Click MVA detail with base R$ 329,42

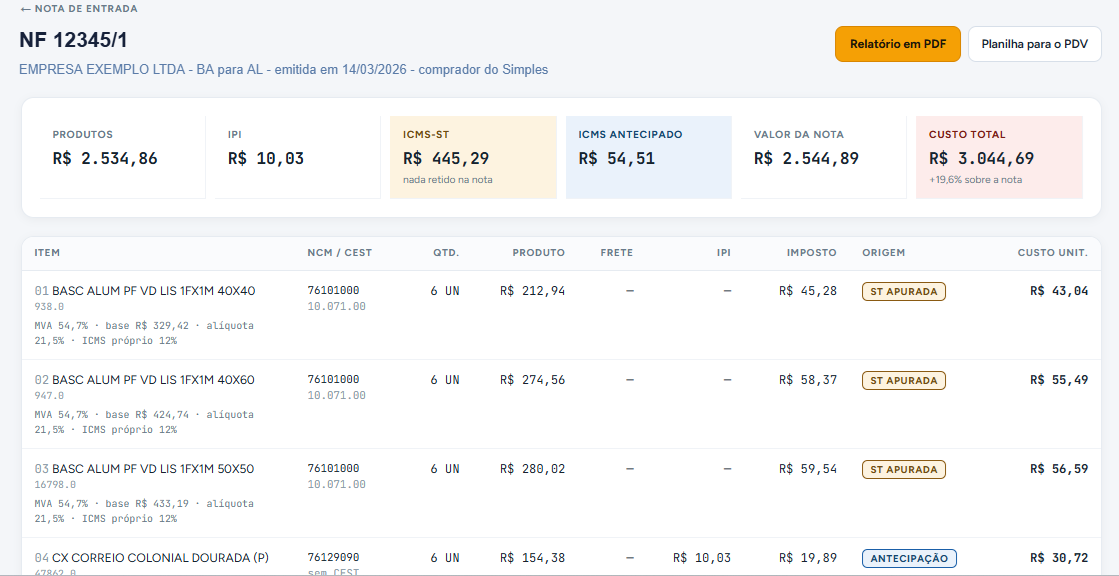click(x=144, y=333)
